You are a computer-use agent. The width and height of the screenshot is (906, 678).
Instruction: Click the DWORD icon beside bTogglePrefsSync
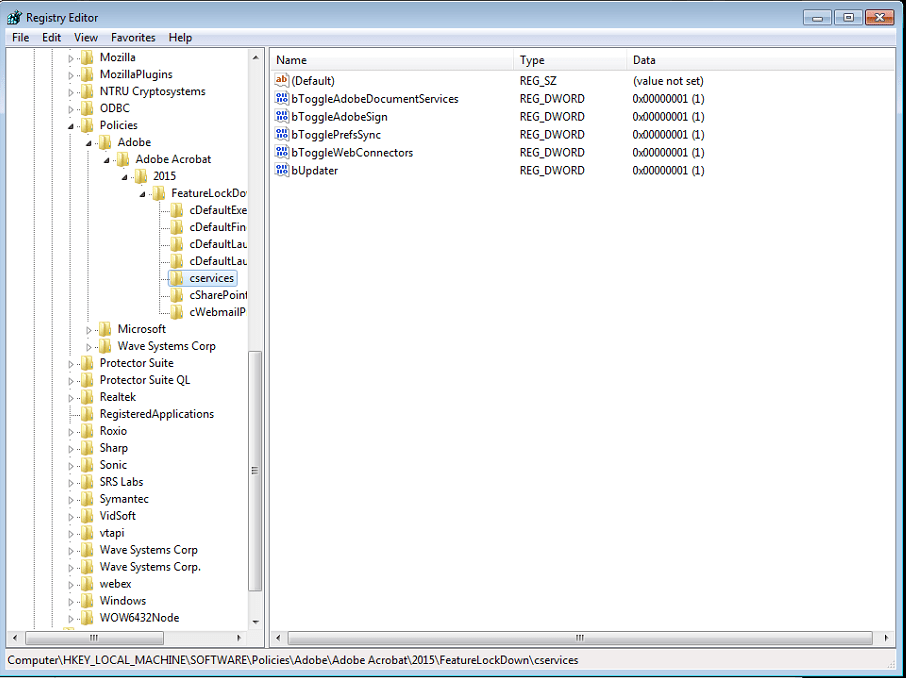pyautogui.click(x=283, y=134)
